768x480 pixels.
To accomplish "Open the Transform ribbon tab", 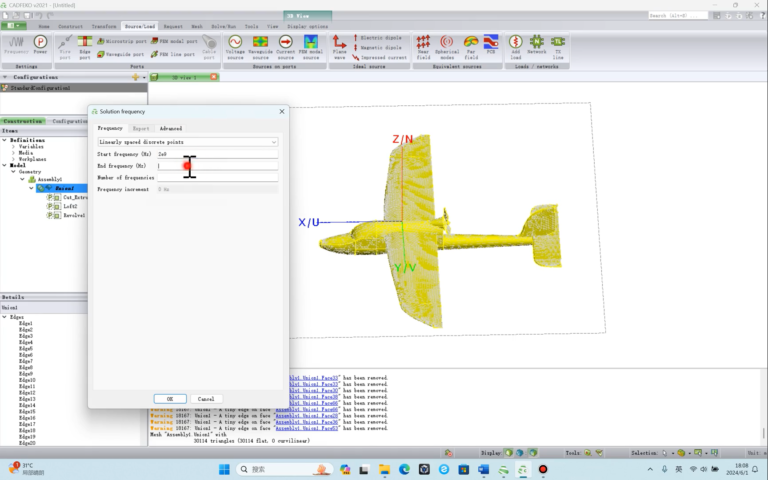I will pyautogui.click(x=104, y=26).
